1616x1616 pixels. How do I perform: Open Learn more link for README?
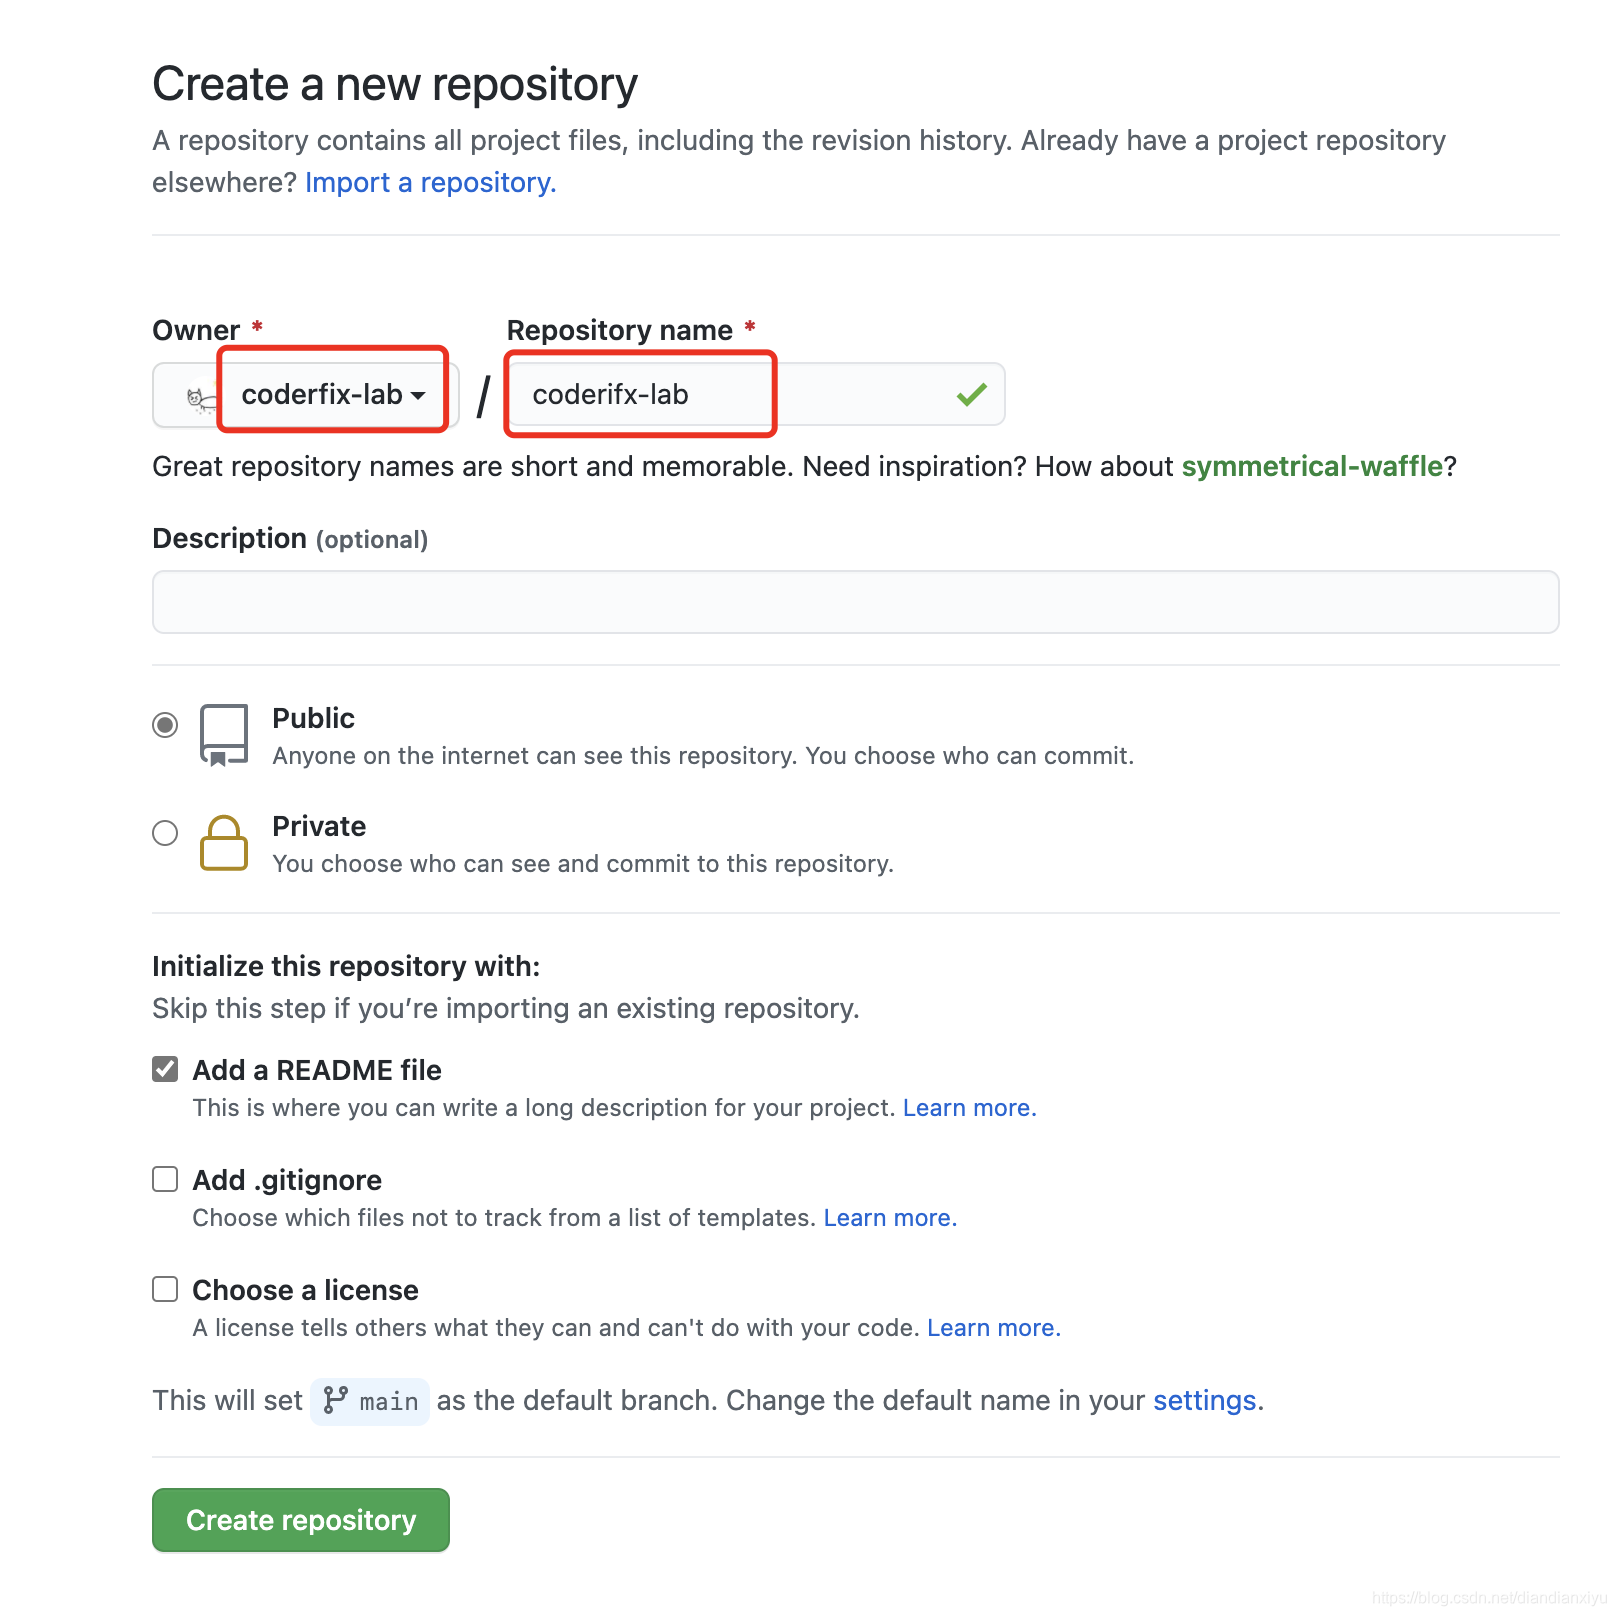point(969,1108)
